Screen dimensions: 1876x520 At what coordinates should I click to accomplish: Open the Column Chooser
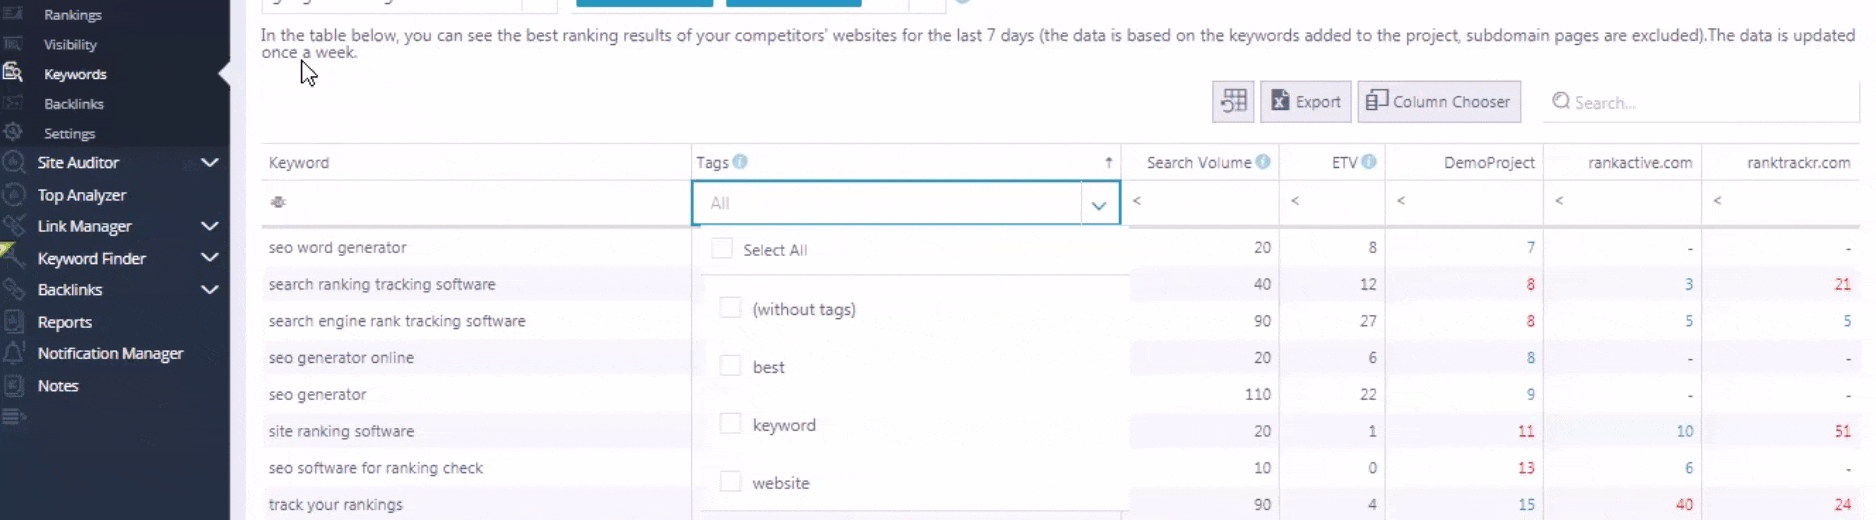(1439, 102)
